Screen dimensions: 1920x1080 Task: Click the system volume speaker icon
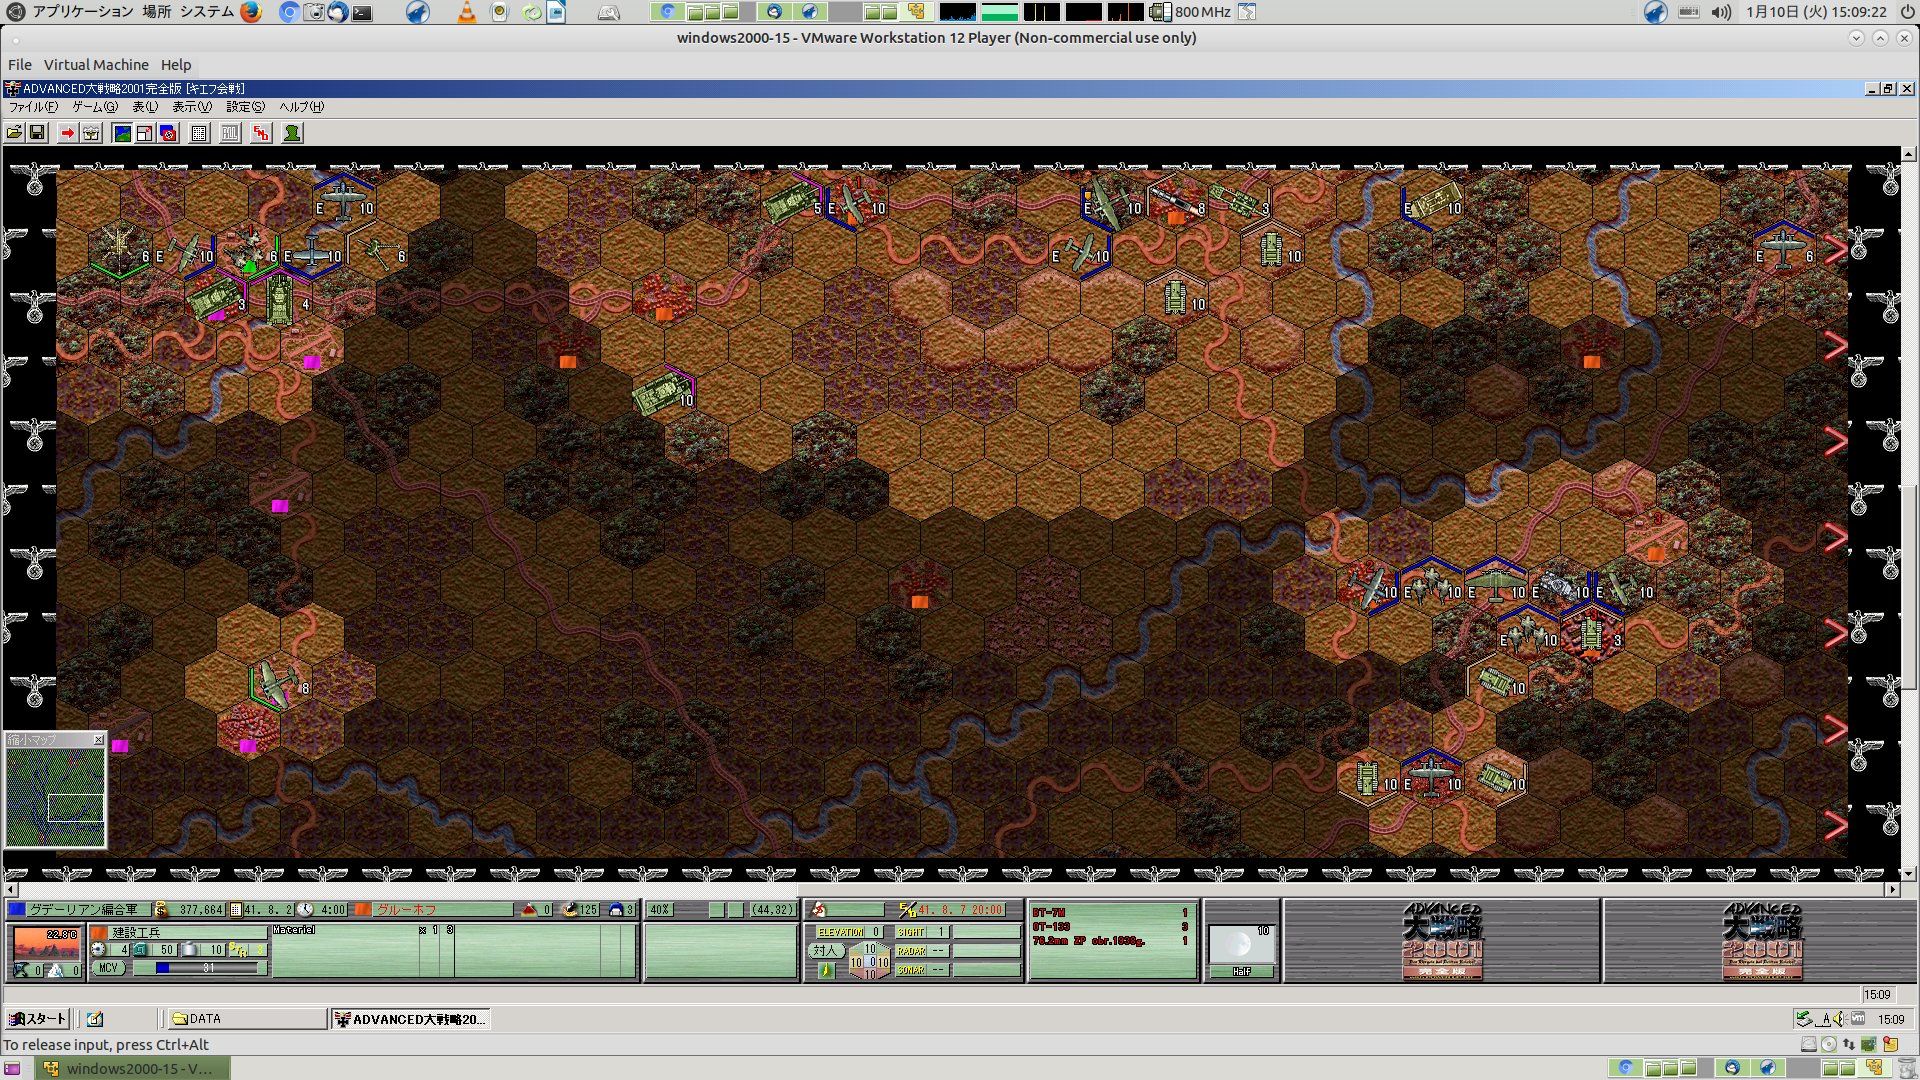[x=1721, y=12]
